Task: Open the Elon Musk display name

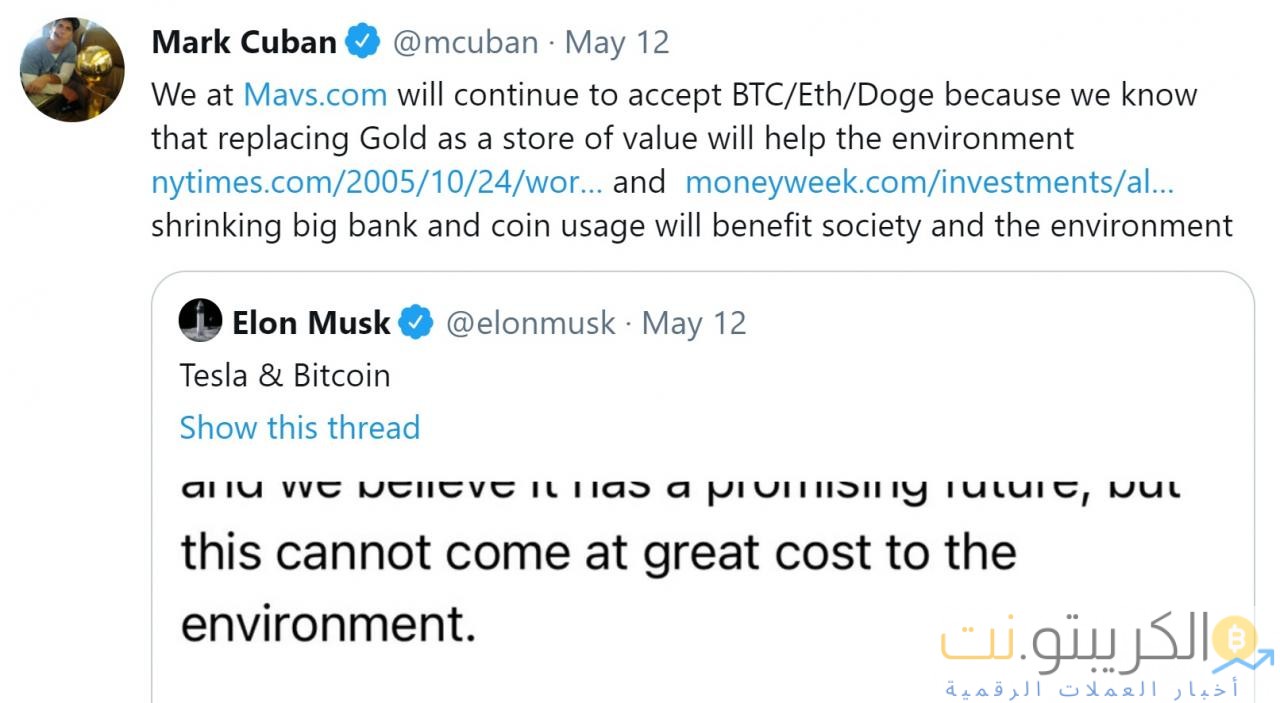Action: [311, 323]
